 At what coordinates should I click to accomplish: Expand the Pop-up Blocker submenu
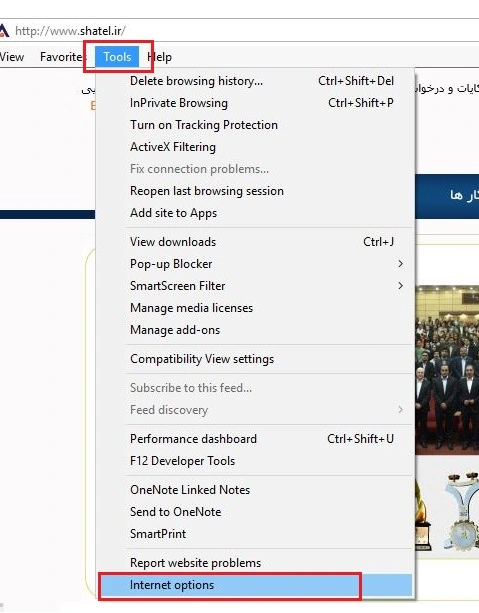pos(255,264)
